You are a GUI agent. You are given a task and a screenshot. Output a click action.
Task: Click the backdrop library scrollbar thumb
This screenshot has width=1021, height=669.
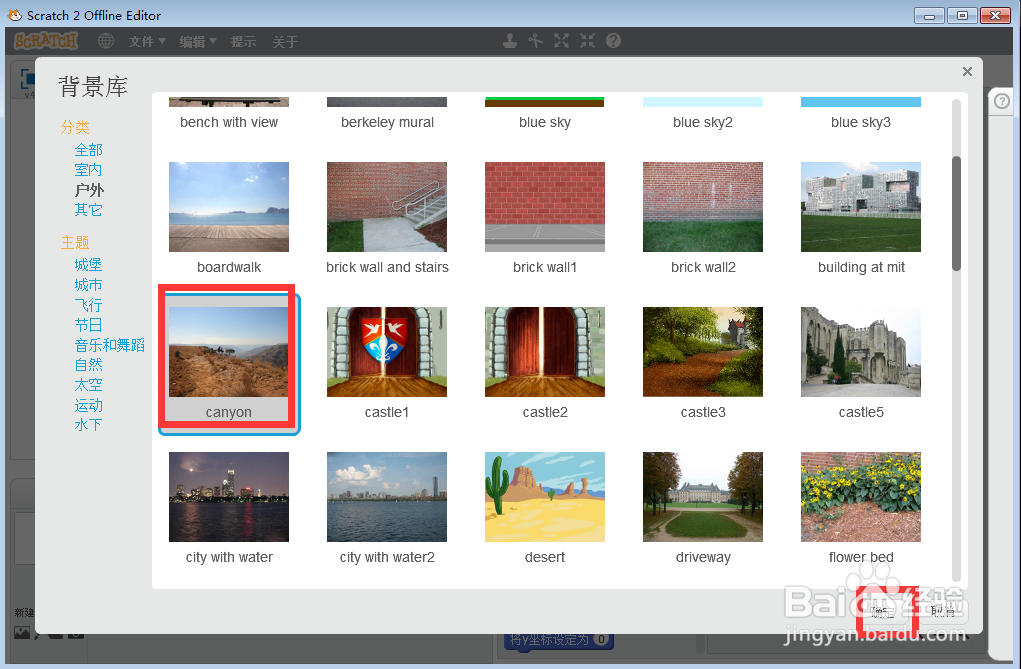[x=956, y=213]
